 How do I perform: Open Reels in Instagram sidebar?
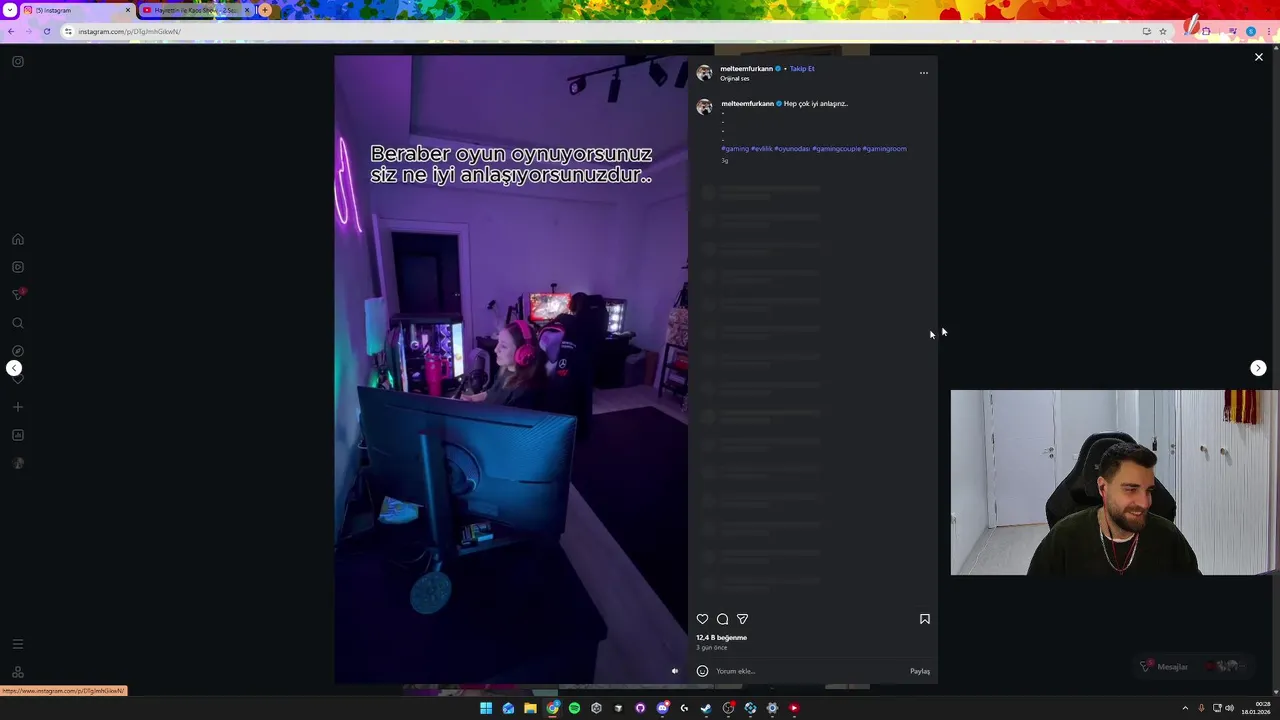click(x=18, y=267)
